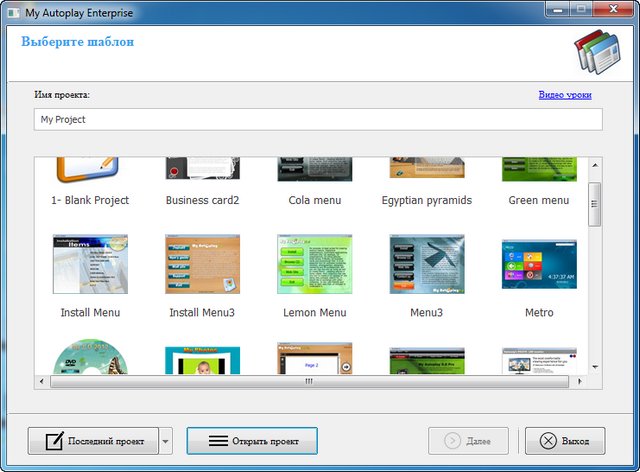Image resolution: width=640 pixels, height=472 pixels.
Task: Choose the Metro template thumbnail
Action: point(539,265)
